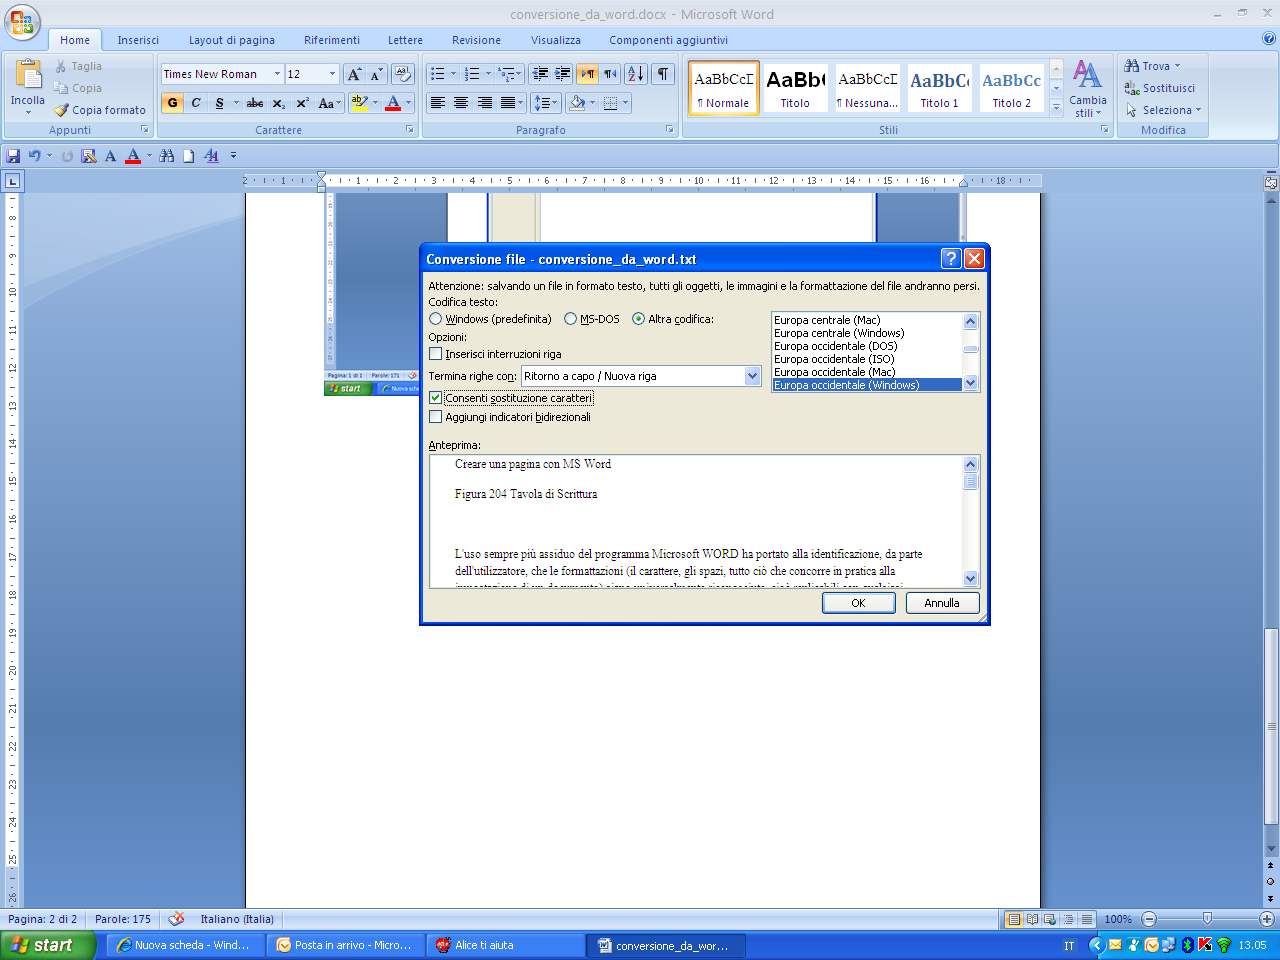Switch to Visualizza tab

556,40
